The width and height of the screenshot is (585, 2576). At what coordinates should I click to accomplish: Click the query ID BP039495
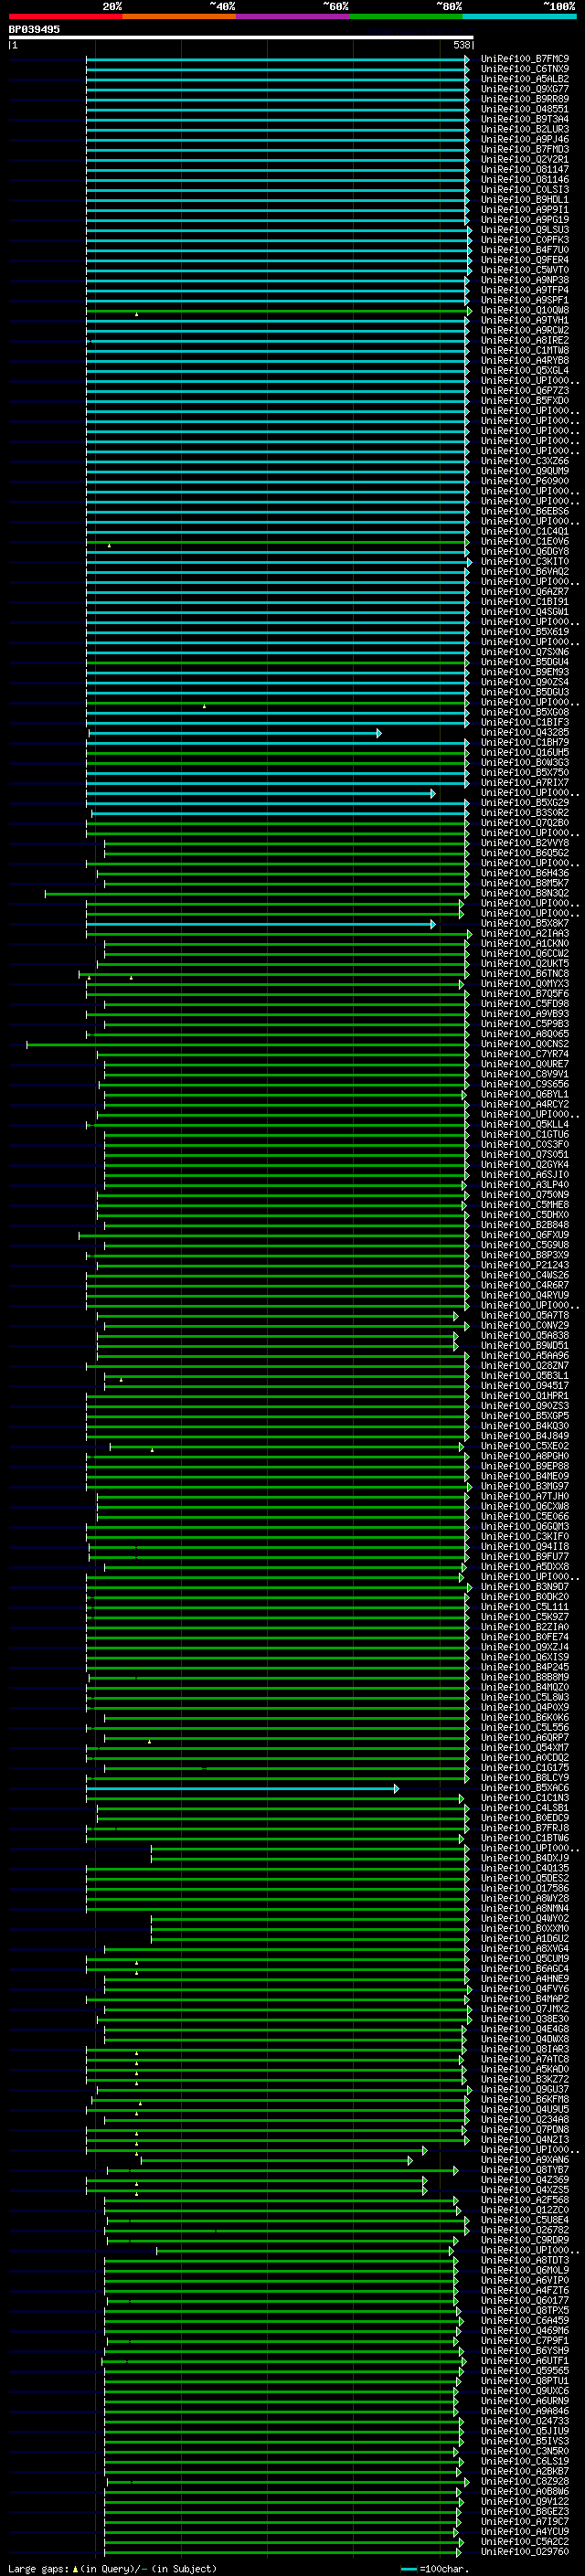[34, 29]
